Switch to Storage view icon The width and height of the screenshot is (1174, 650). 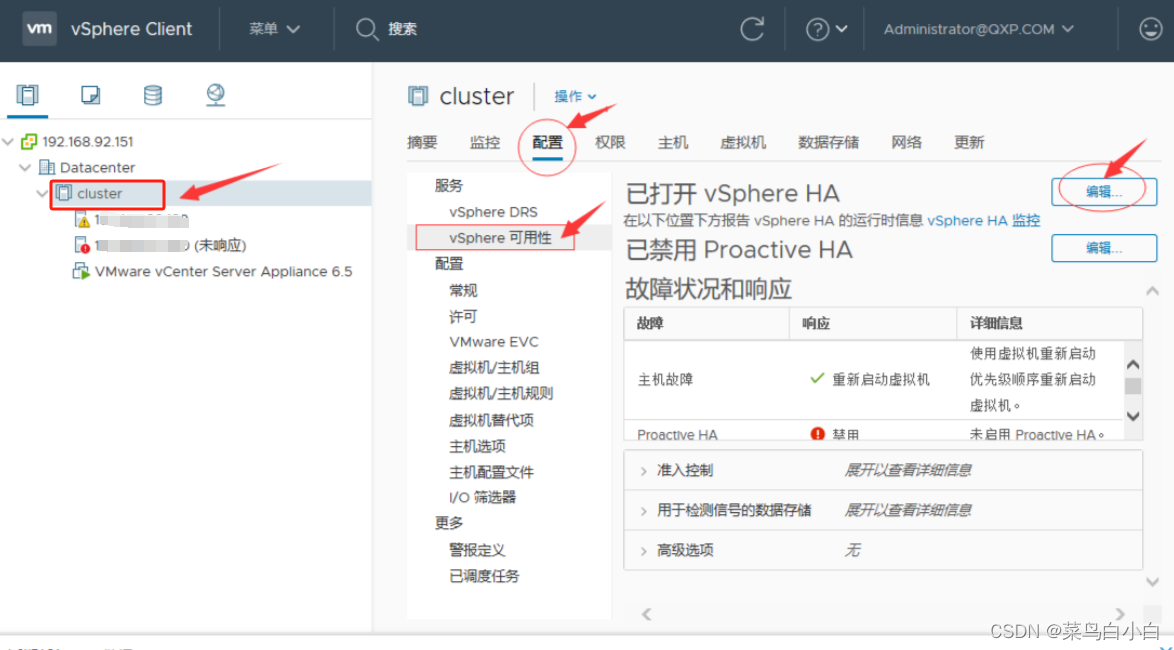click(153, 95)
